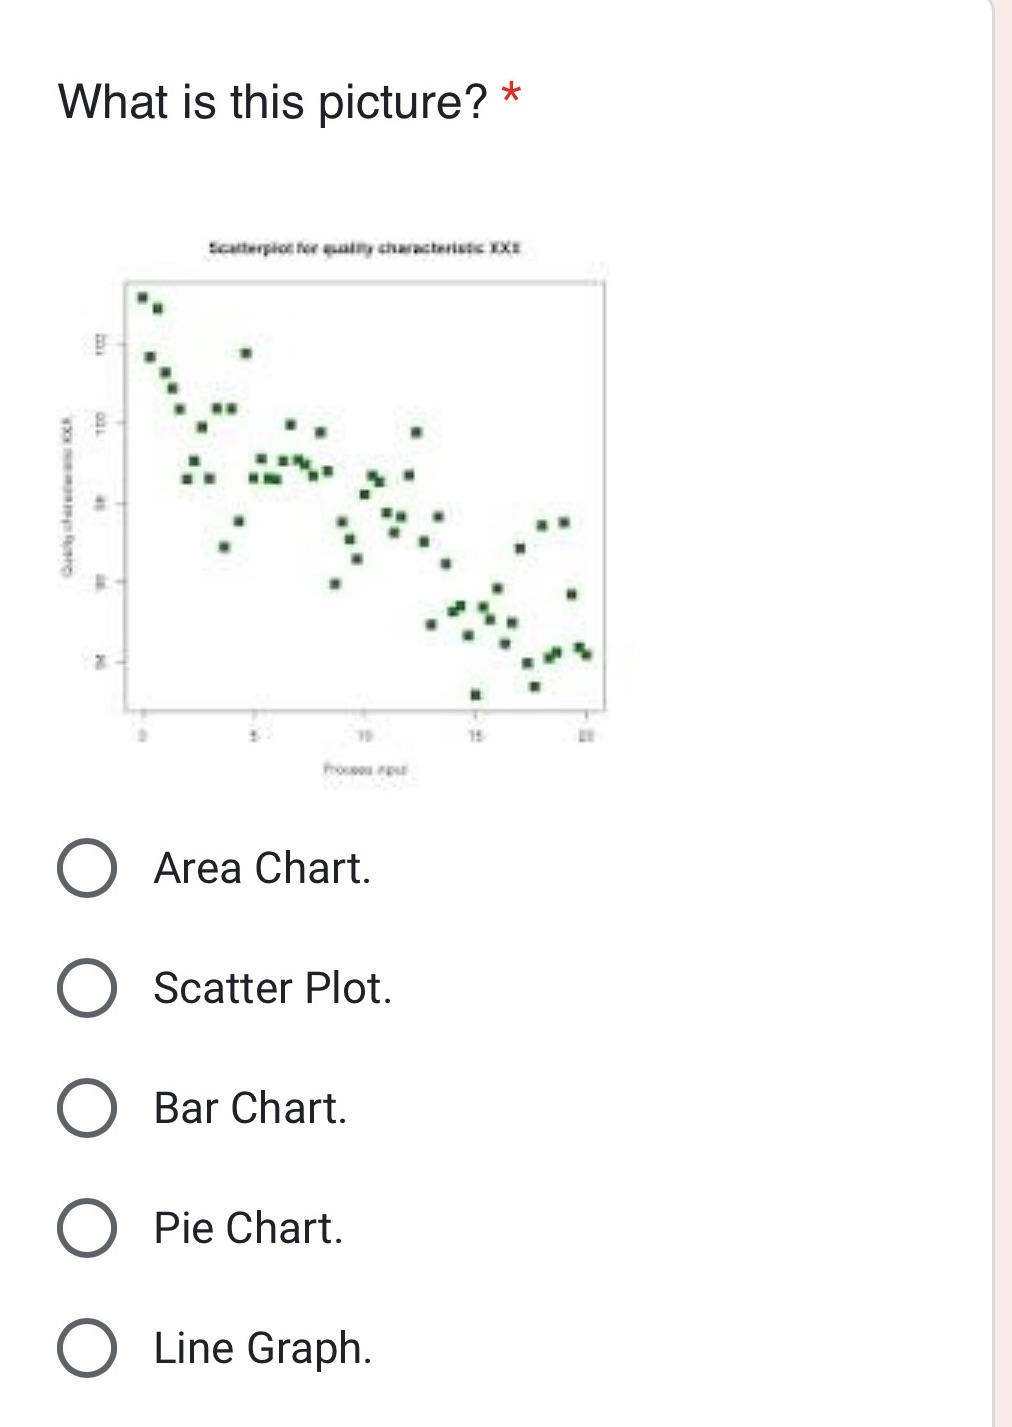Select the Line Graph radio button

88,1348
